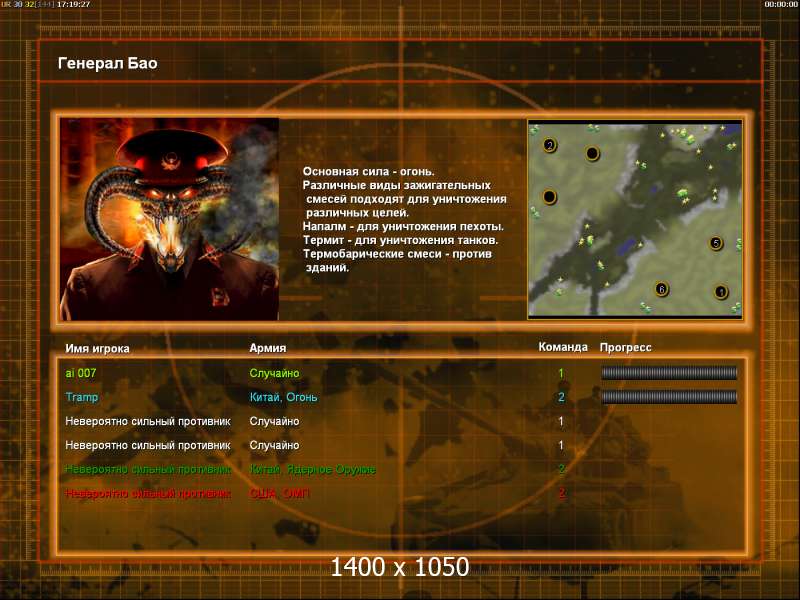Click the 'Армия' column header
The height and width of the screenshot is (600, 800).
tap(267, 348)
